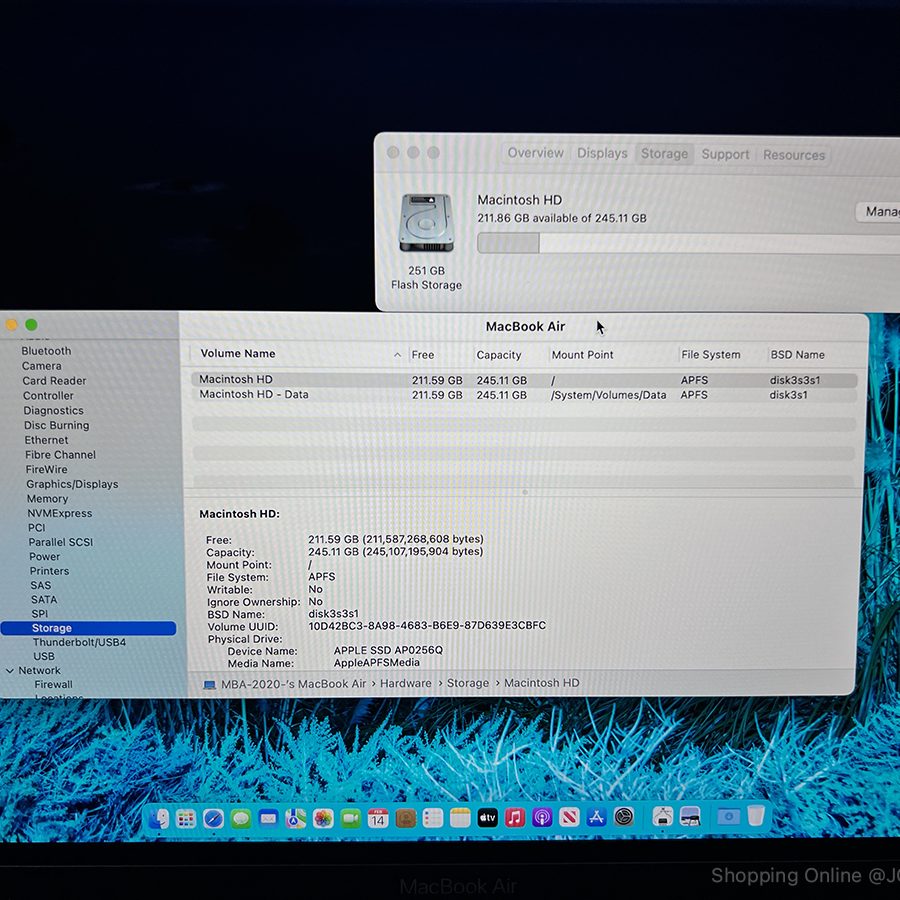Open the News app in the Dock
900x900 pixels.
point(569,817)
